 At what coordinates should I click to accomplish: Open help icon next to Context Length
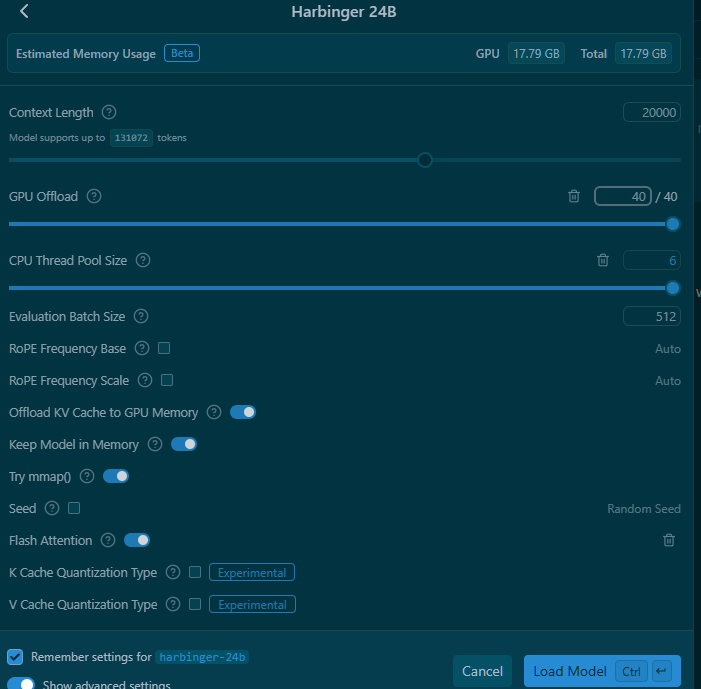tap(109, 112)
